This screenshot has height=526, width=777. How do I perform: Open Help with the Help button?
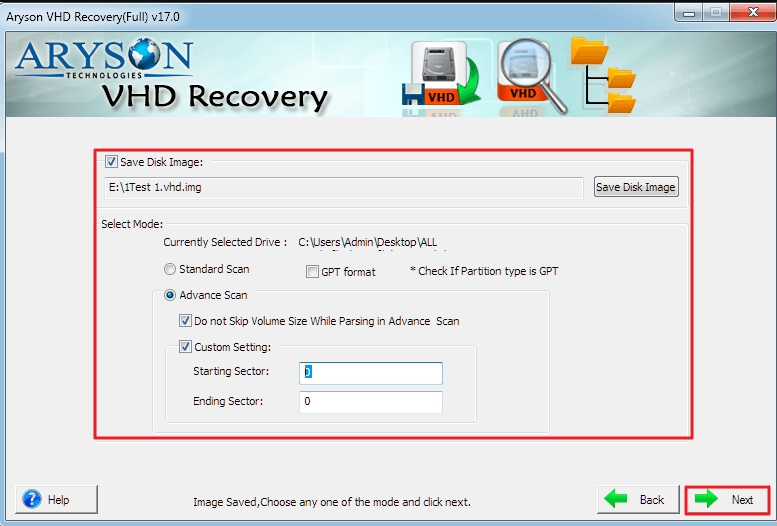56,499
